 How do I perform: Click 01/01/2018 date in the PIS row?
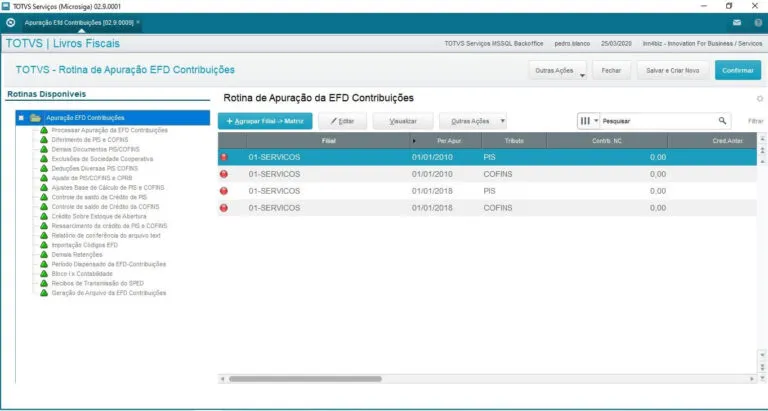tap(432, 191)
